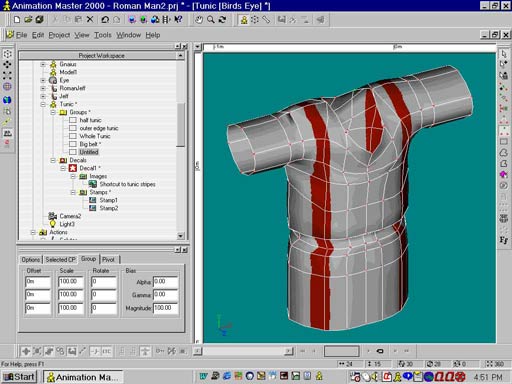Image resolution: width=512 pixels, height=384 pixels.
Task: Select Stamp2 in the project tree
Action: click(x=109, y=208)
